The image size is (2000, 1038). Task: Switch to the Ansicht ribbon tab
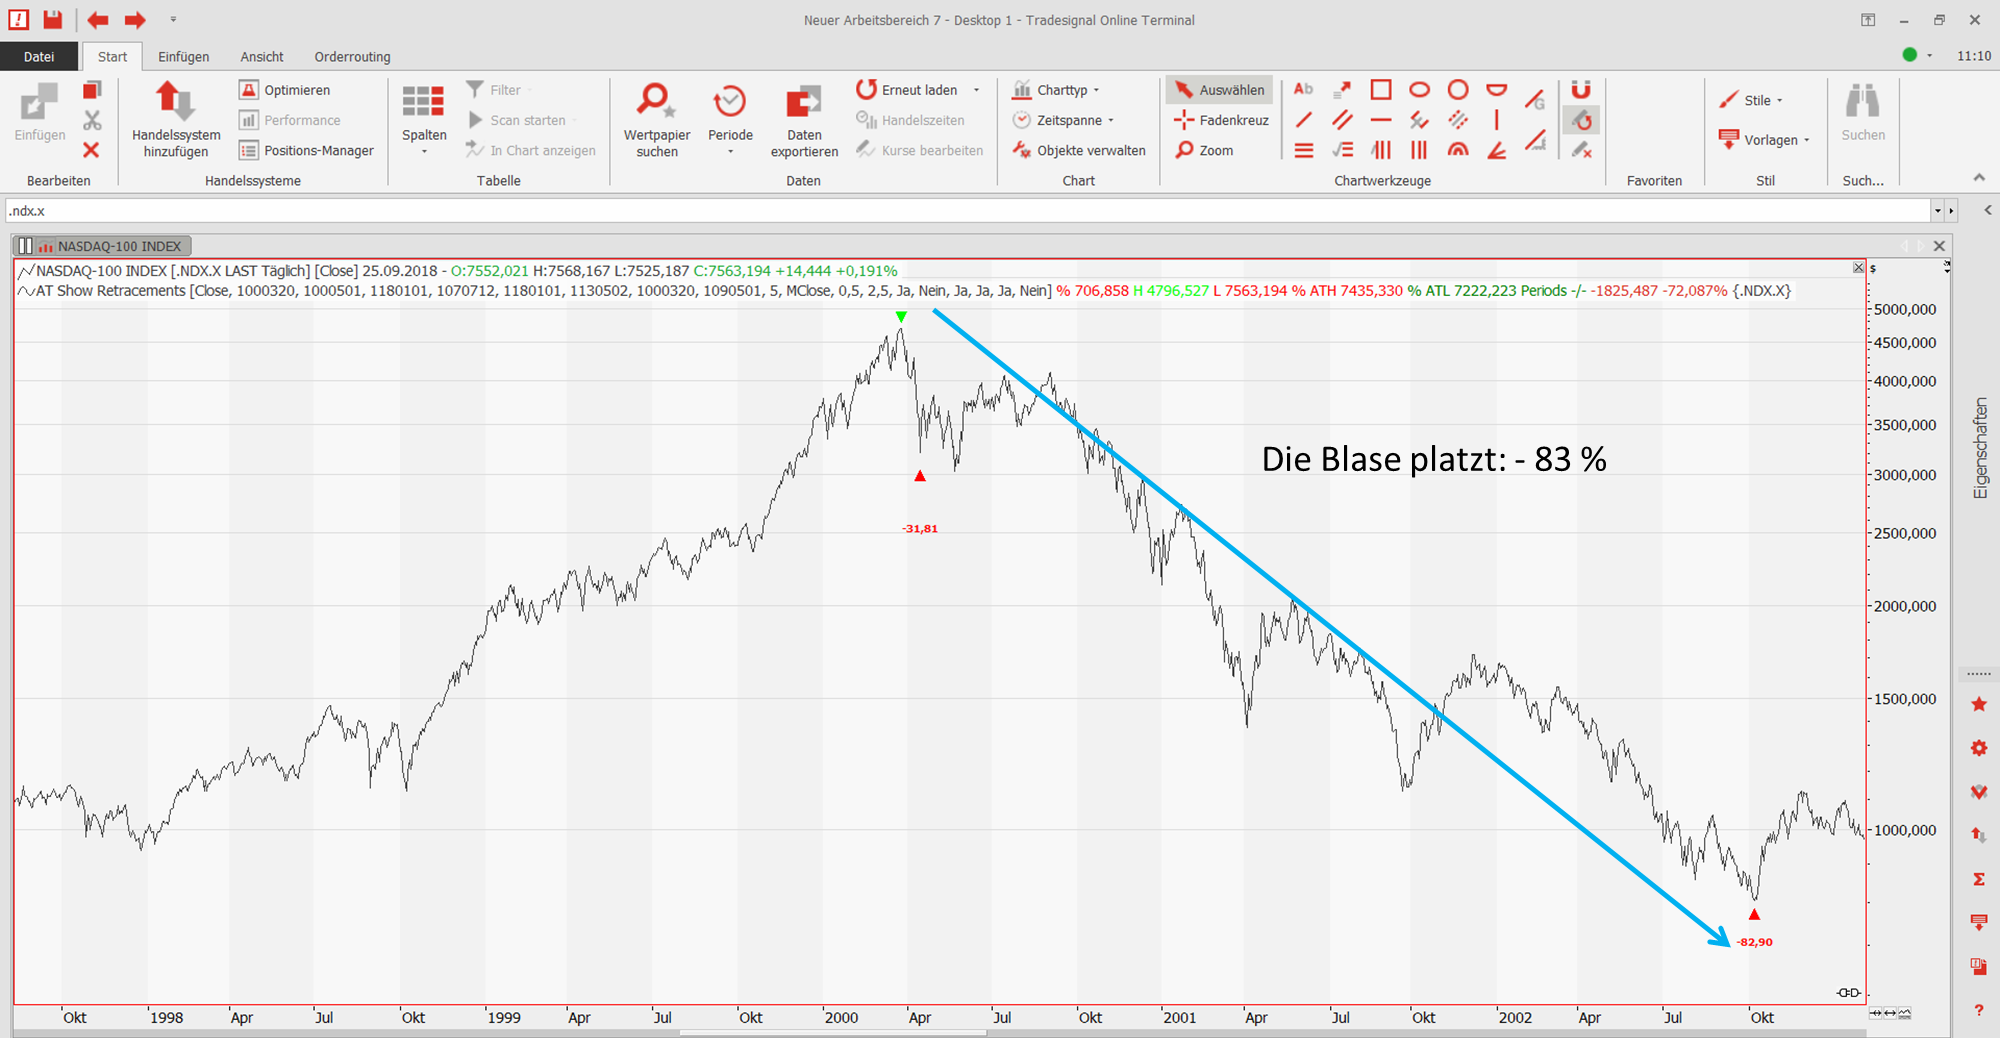click(262, 57)
